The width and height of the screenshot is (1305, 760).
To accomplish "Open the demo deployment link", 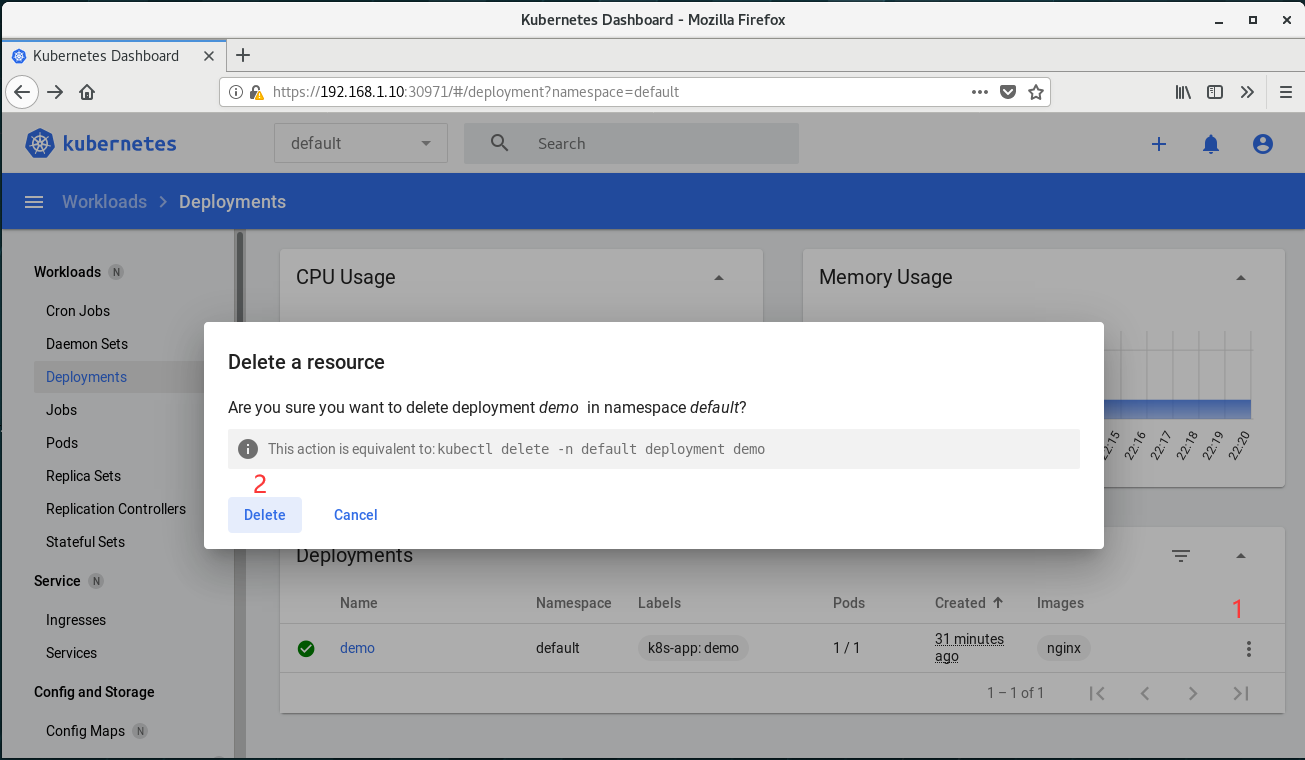I will pyautogui.click(x=357, y=648).
